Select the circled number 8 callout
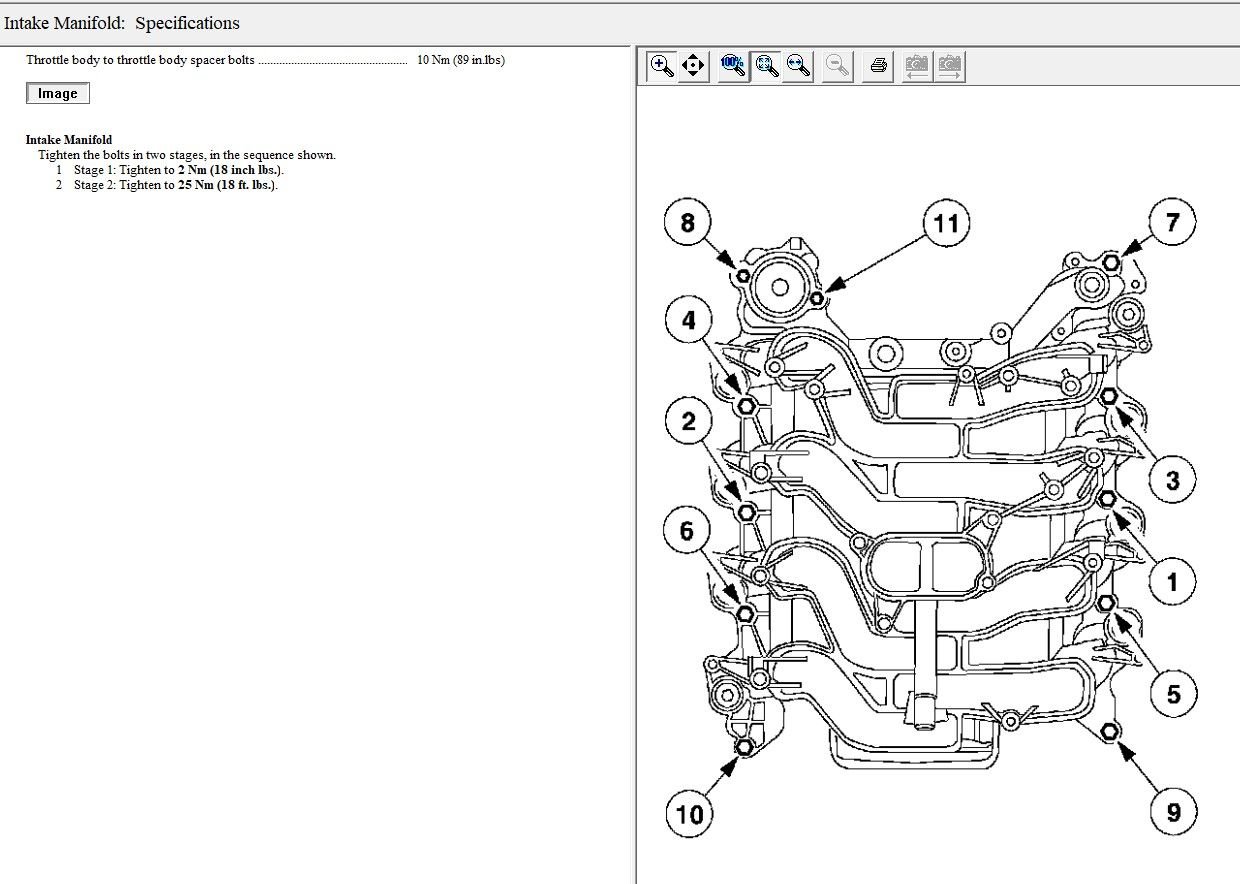 [x=687, y=222]
